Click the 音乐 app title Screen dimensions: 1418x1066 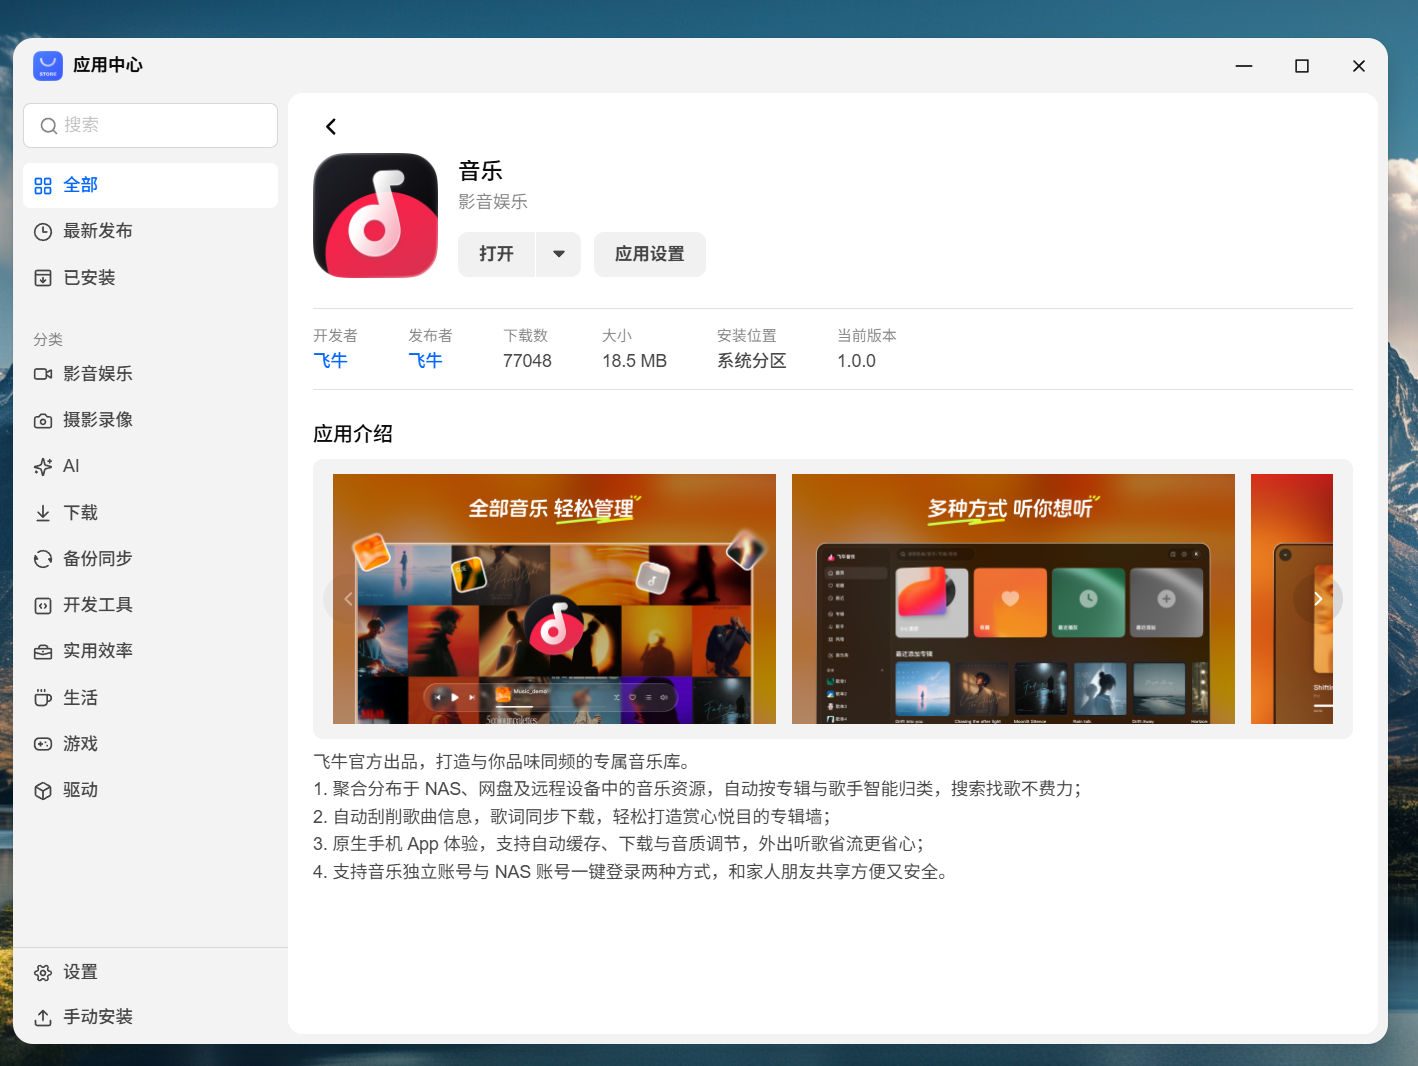tap(480, 171)
